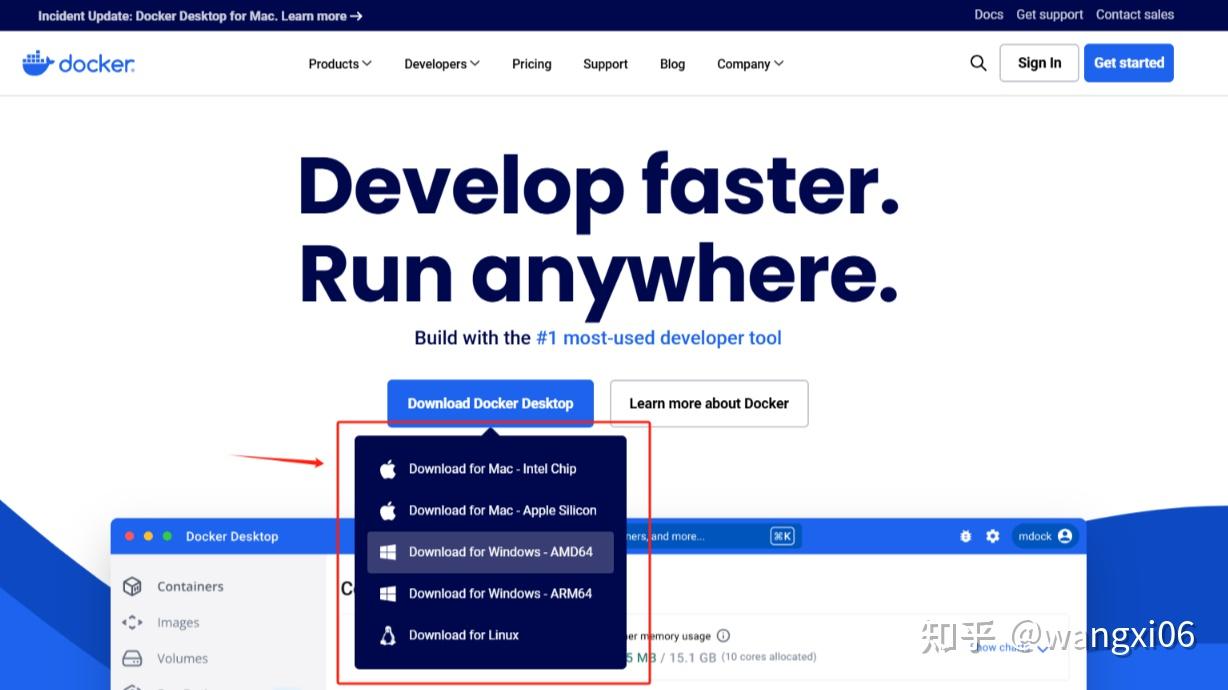Open the mdock account avatar menu
The width and height of the screenshot is (1228, 690).
(1045, 536)
